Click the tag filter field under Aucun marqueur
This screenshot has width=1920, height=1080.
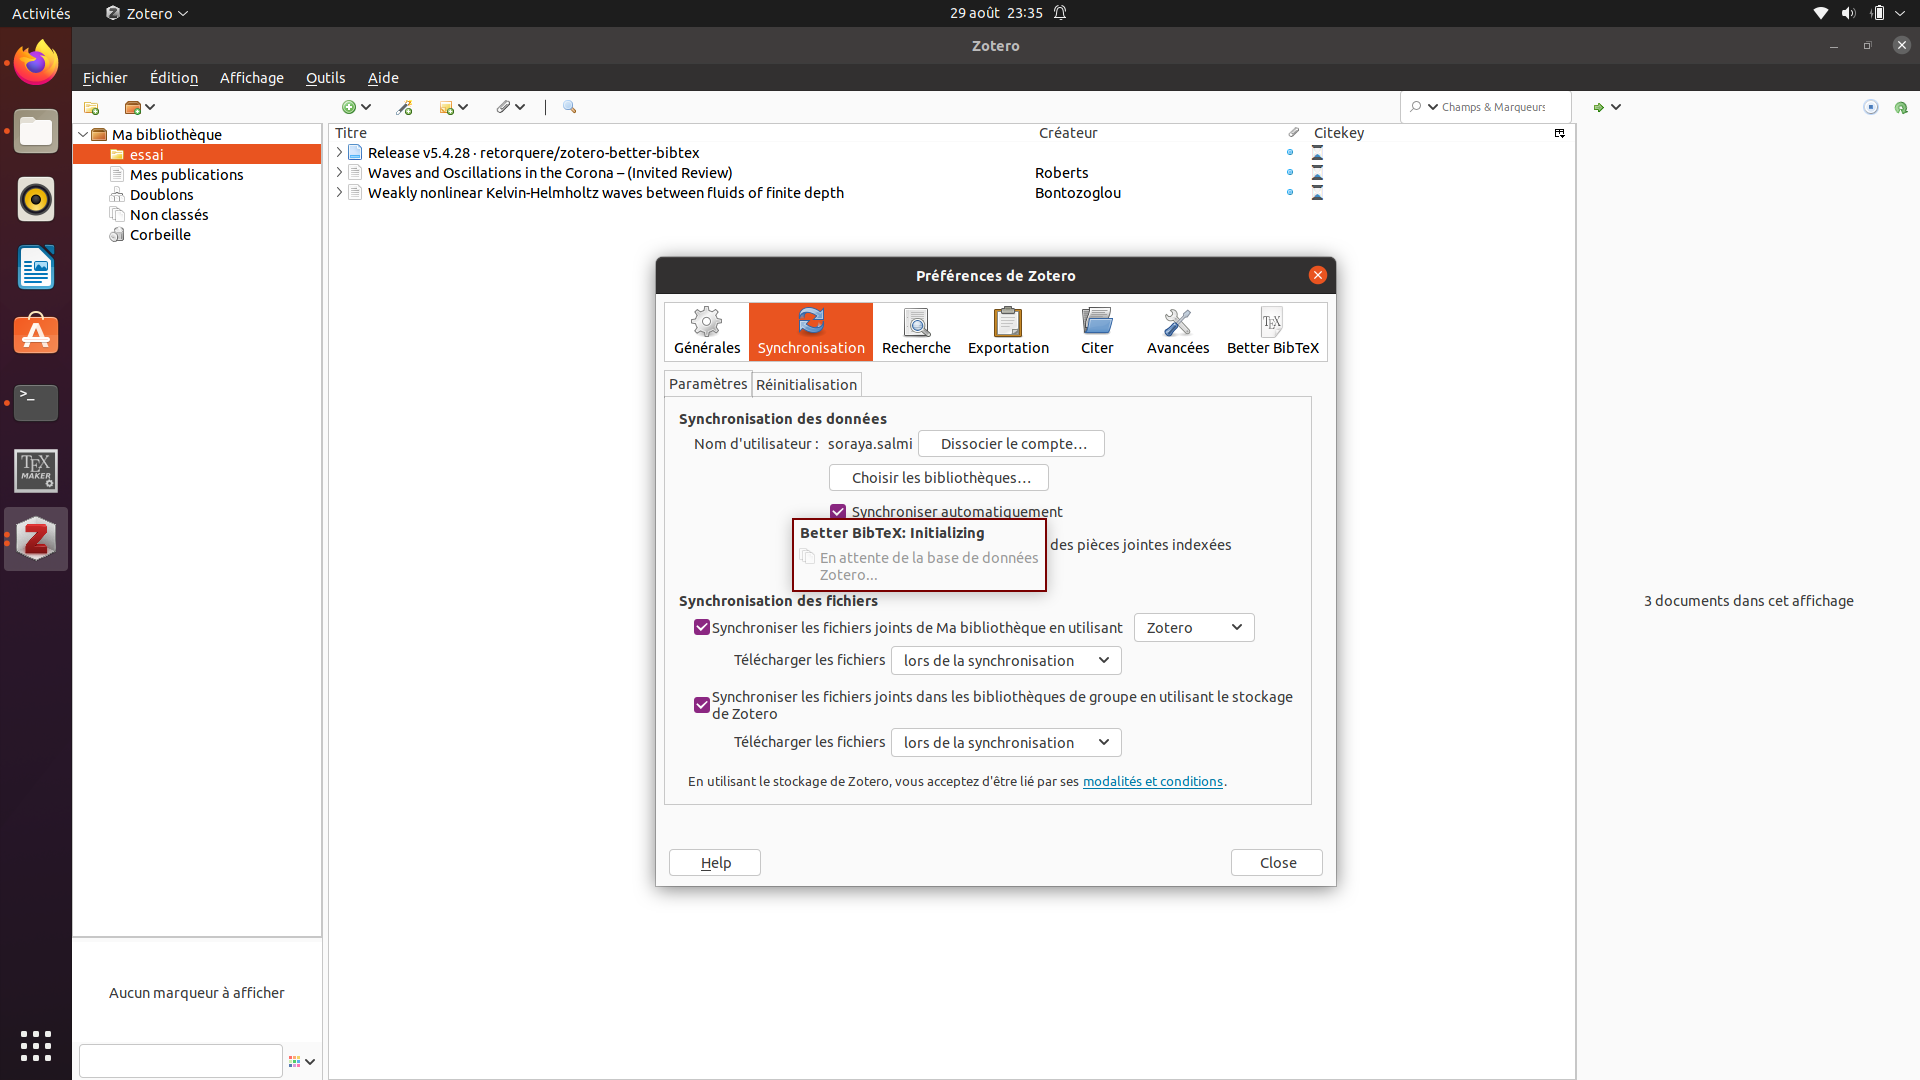[180, 1061]
